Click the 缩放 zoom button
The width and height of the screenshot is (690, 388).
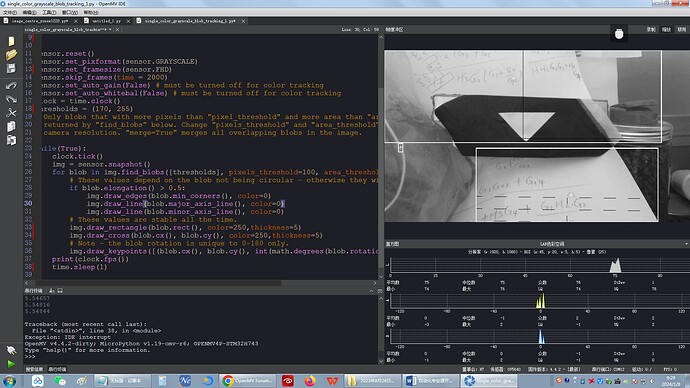(x=666, y=29)
